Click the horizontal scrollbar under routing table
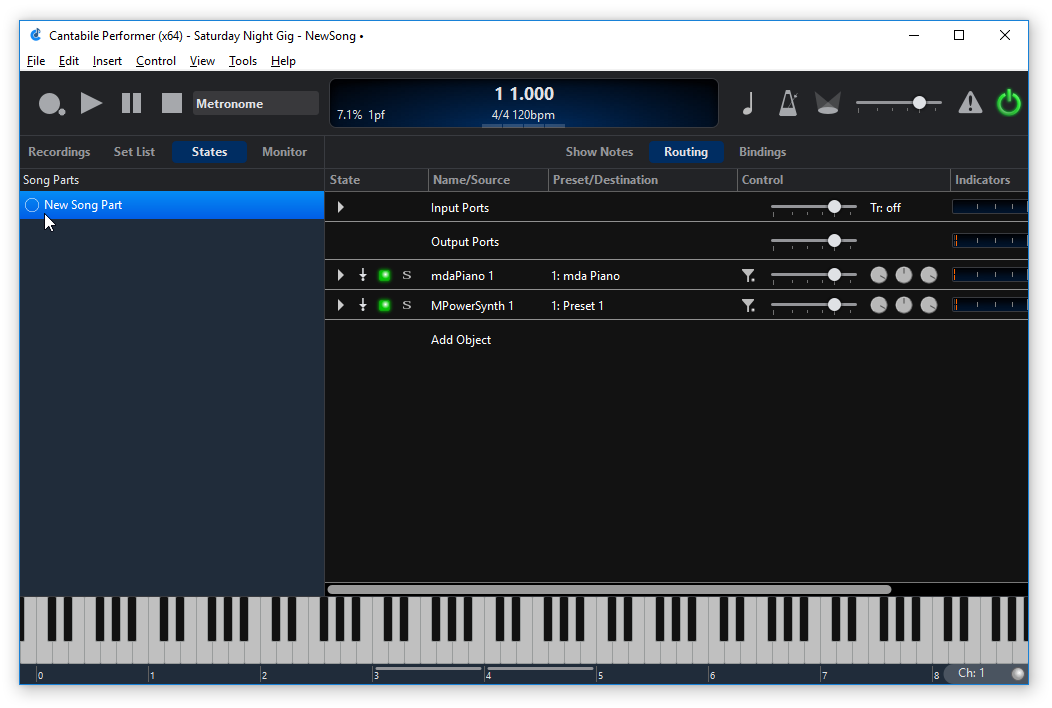1052x708 pixels. pos(609,589)
